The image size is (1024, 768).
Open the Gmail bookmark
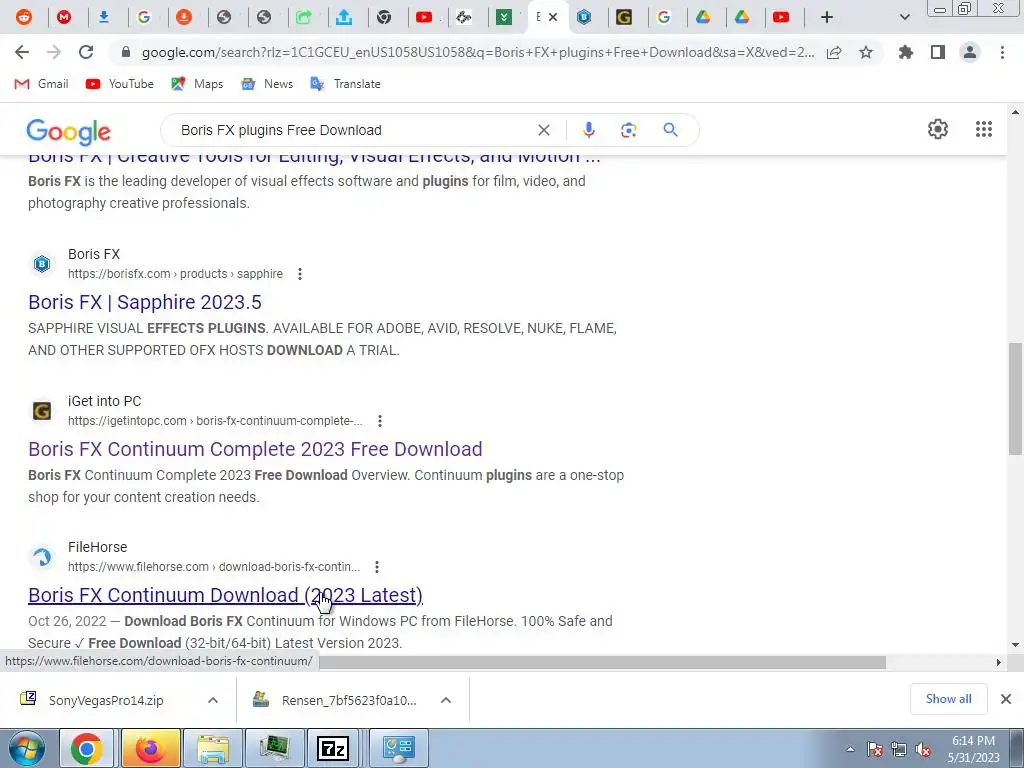[x=41, y=84]
